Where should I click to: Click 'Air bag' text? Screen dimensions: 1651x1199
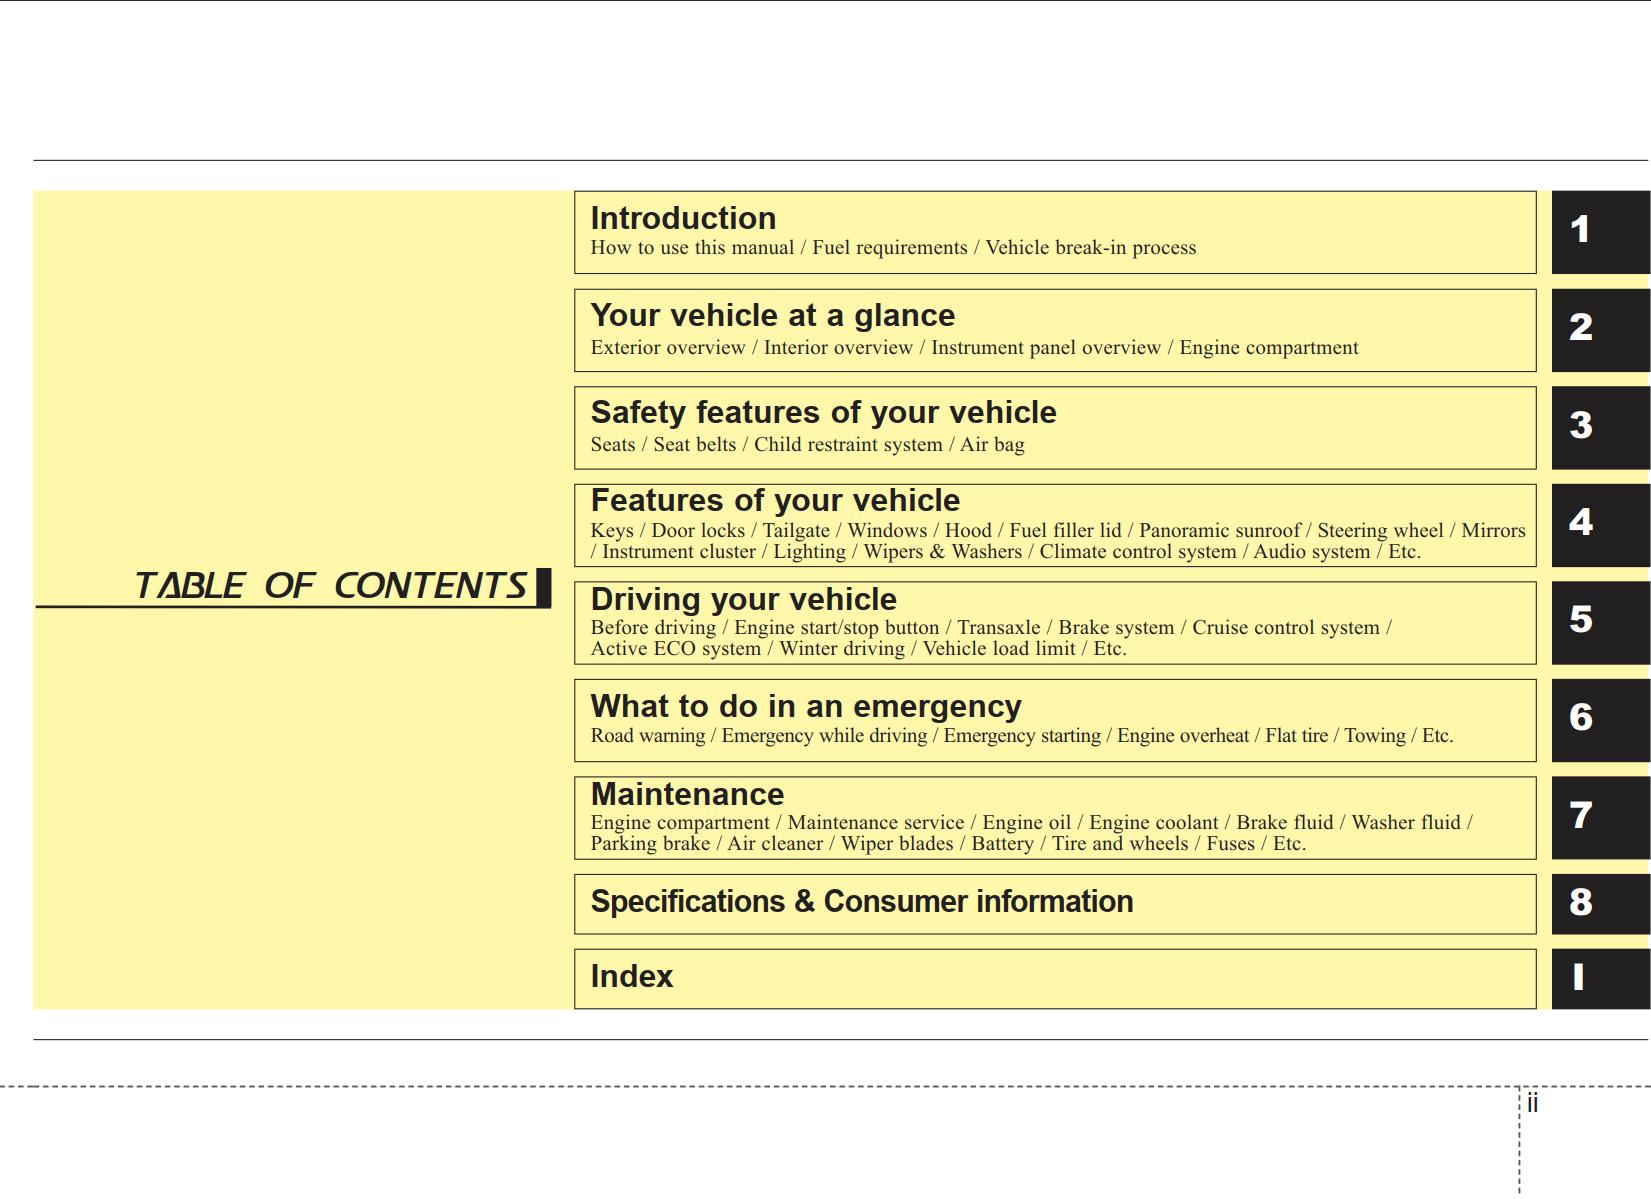tap(992, 445)
